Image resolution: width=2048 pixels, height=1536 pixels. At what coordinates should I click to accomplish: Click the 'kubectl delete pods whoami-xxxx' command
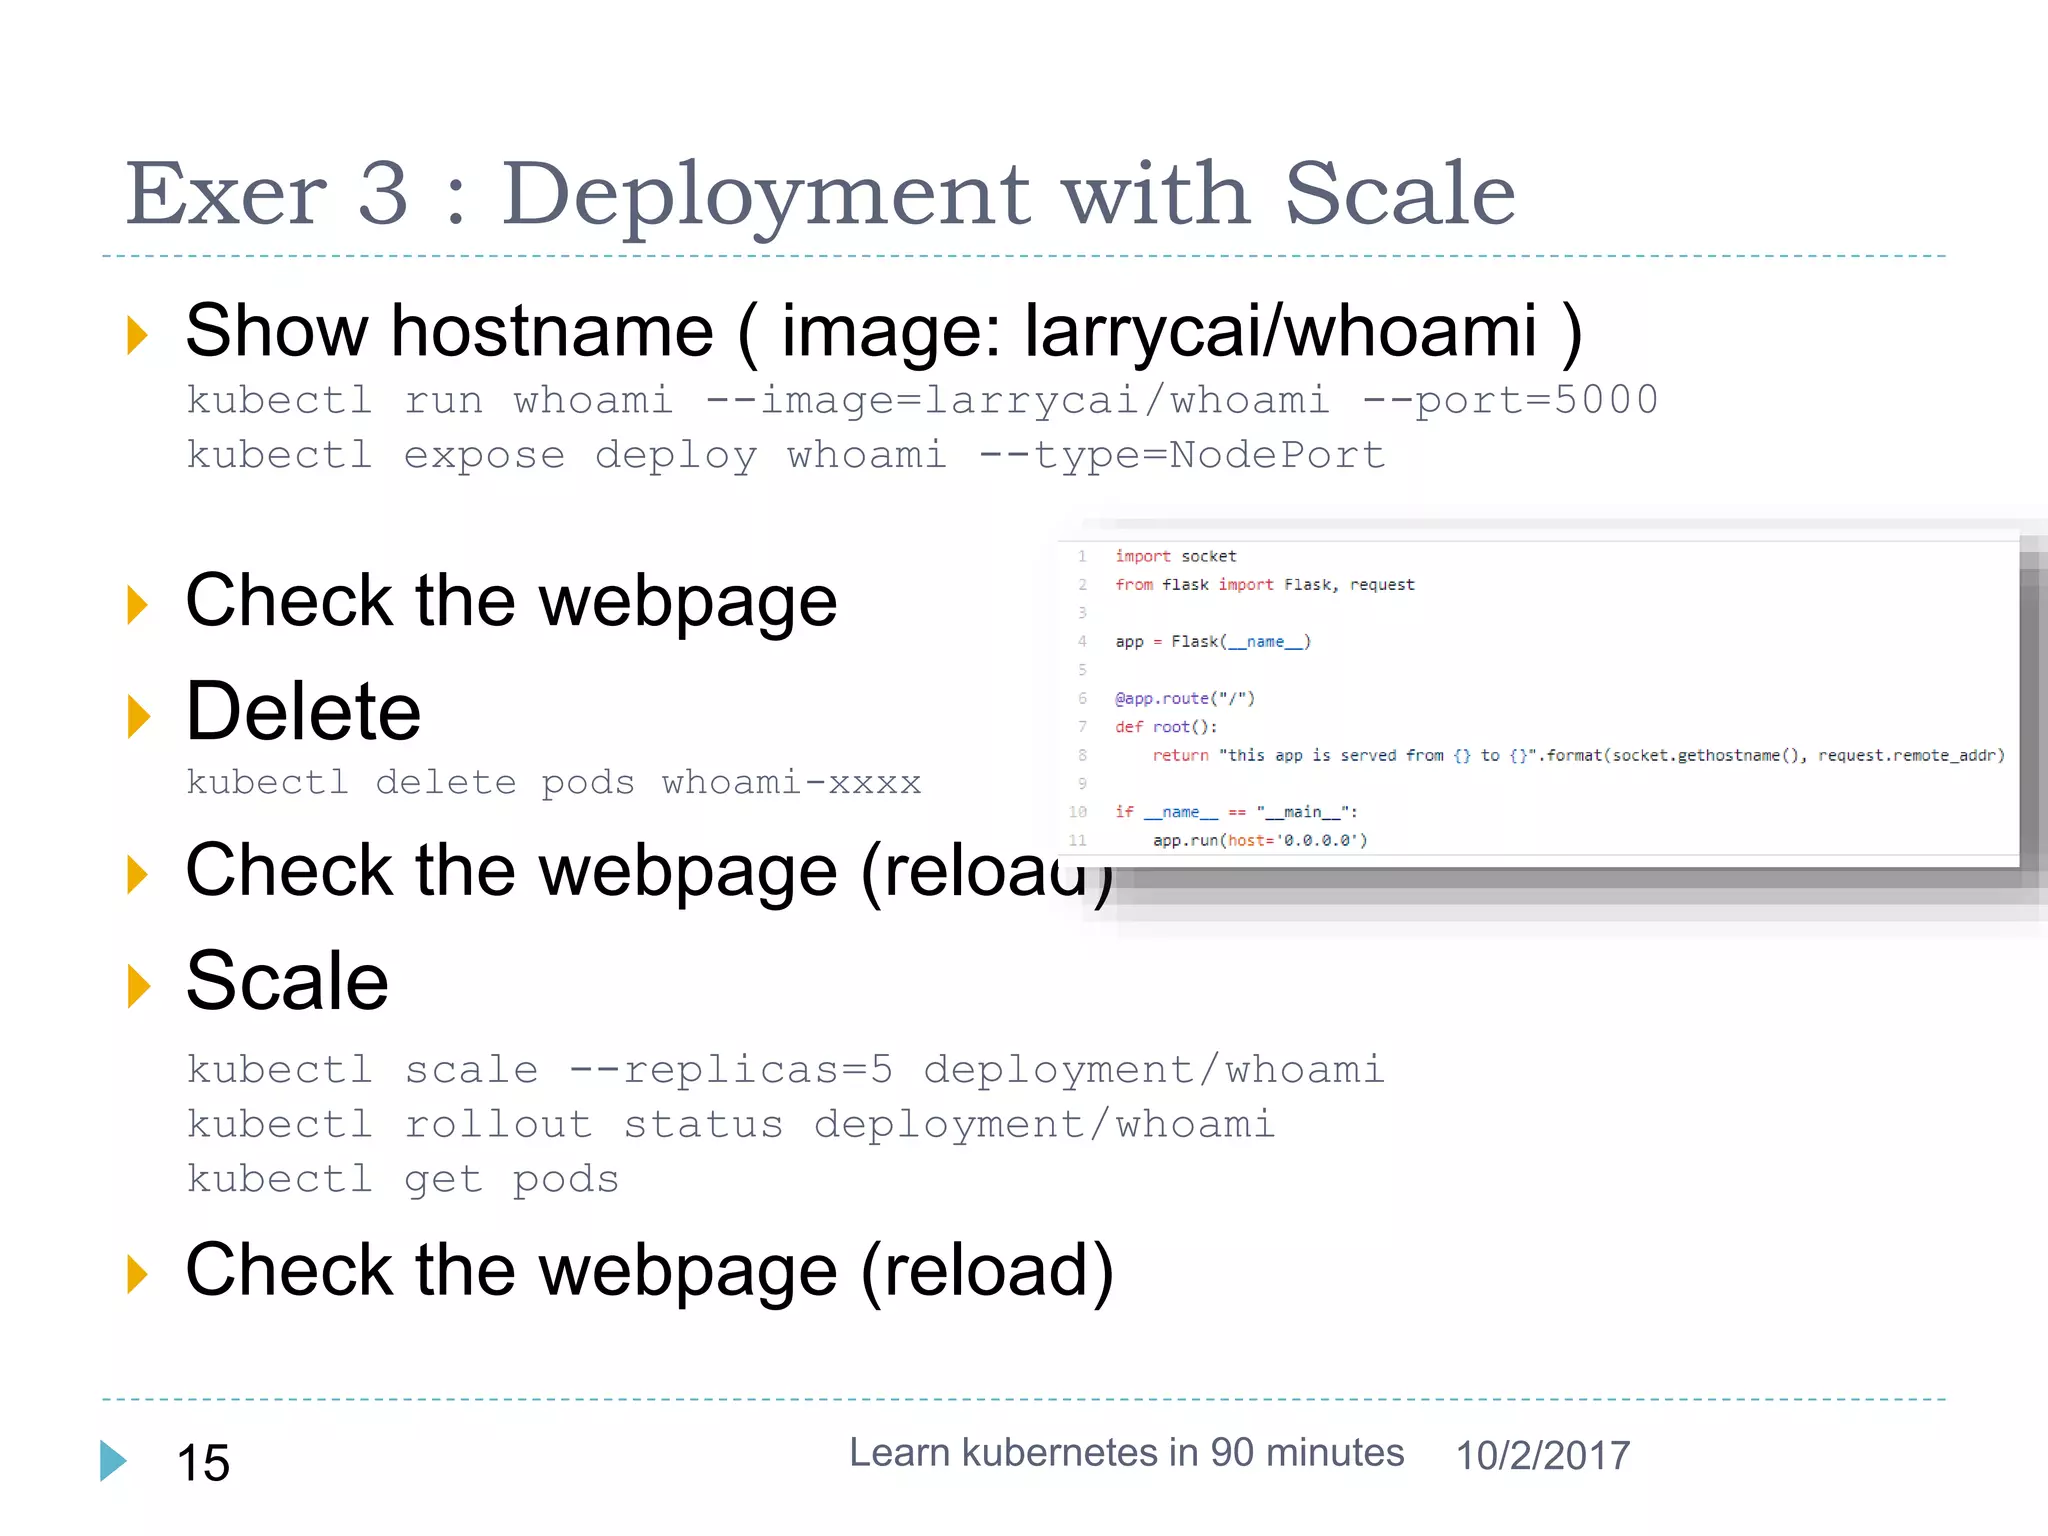tap(553, 782)
